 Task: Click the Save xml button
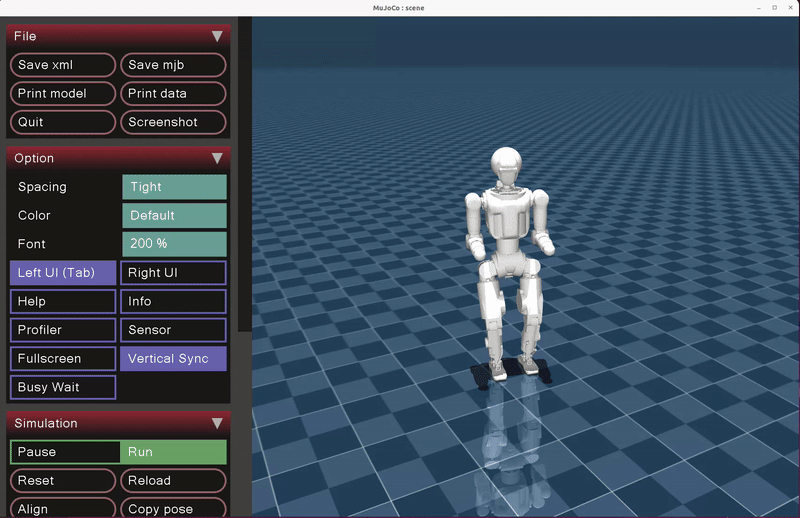63,65
